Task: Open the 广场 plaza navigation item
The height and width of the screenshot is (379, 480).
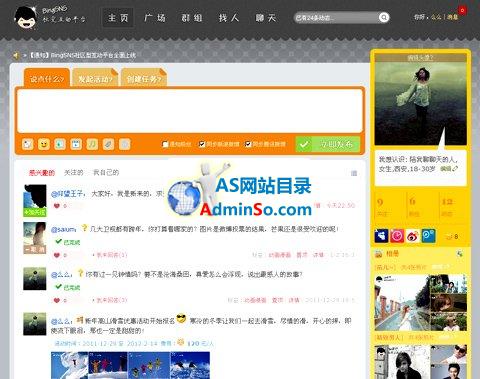Action: (x=155, y=18)
